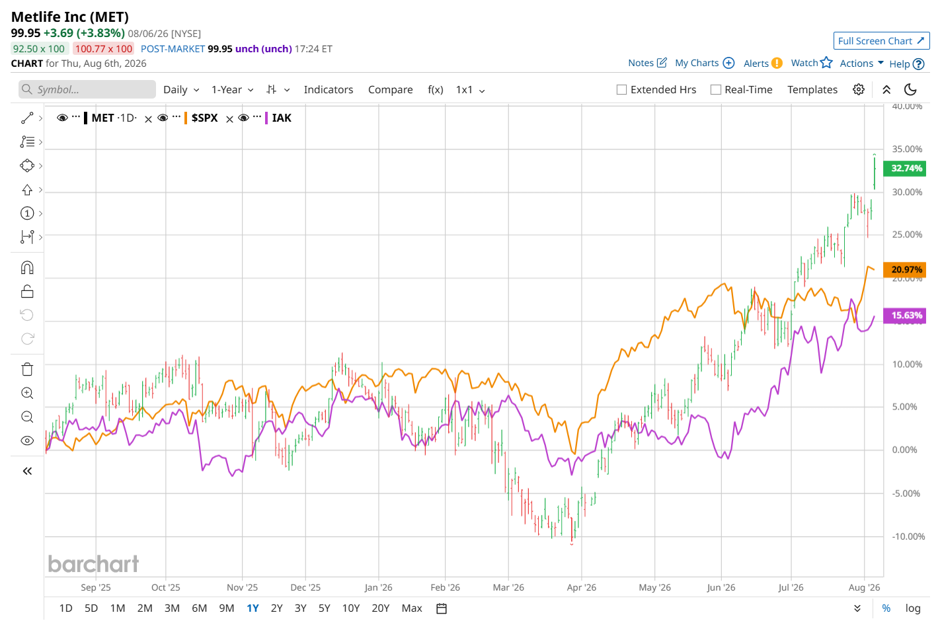The height and width of the screenshot is (623, 940).
Task: Select the 1Y time range
Action: pos(252,609)
